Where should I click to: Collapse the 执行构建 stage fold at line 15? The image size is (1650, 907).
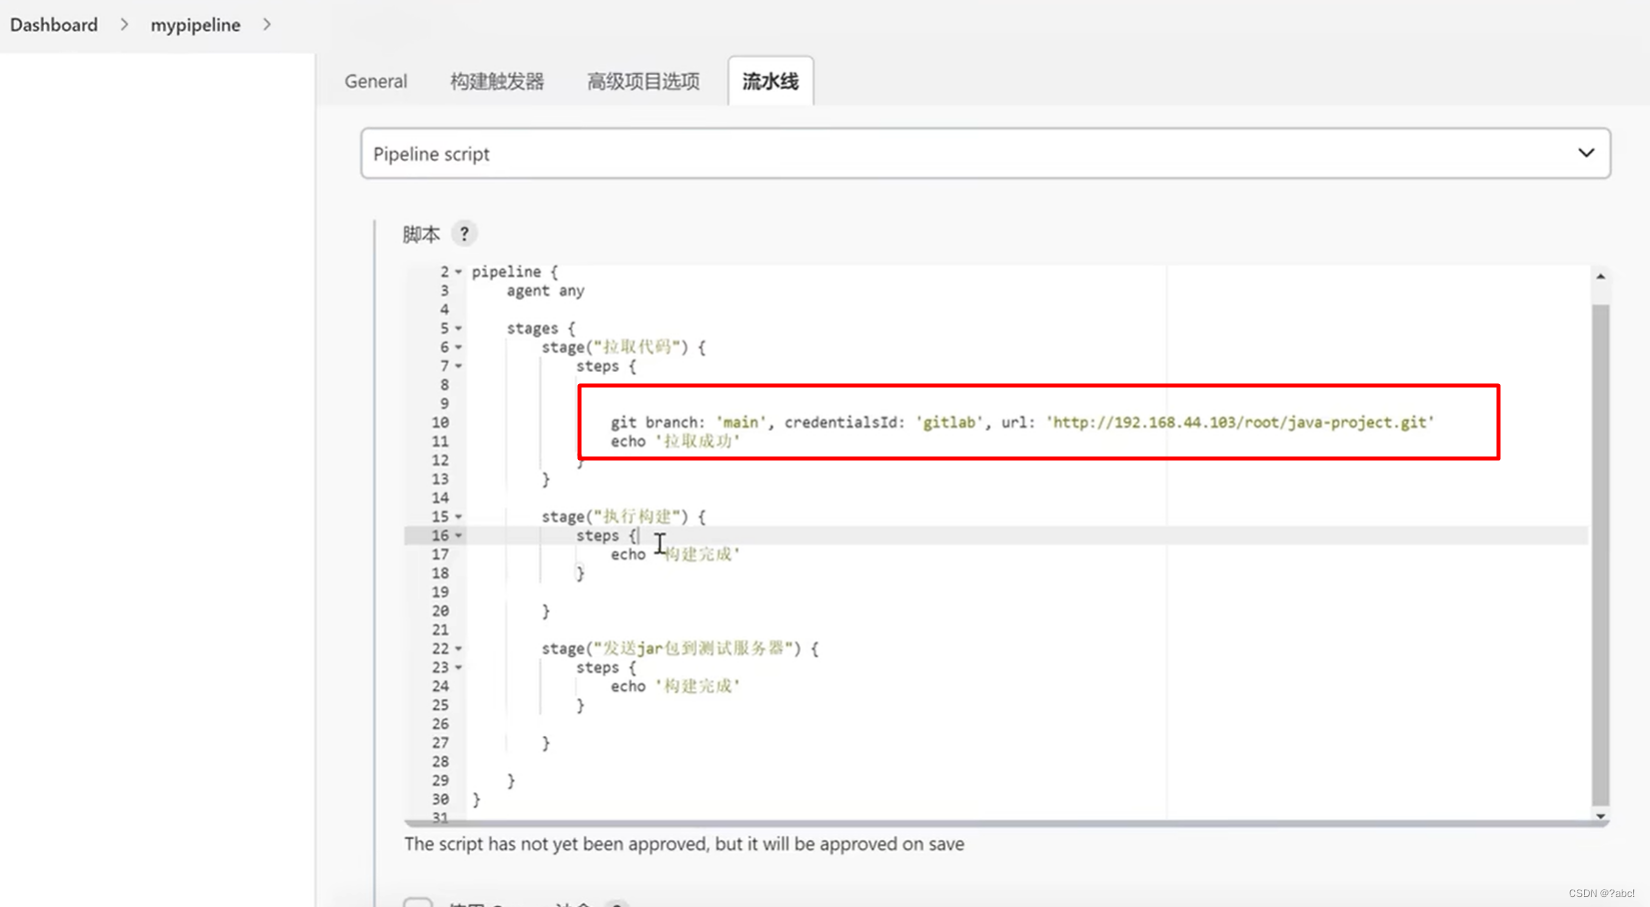459,517
